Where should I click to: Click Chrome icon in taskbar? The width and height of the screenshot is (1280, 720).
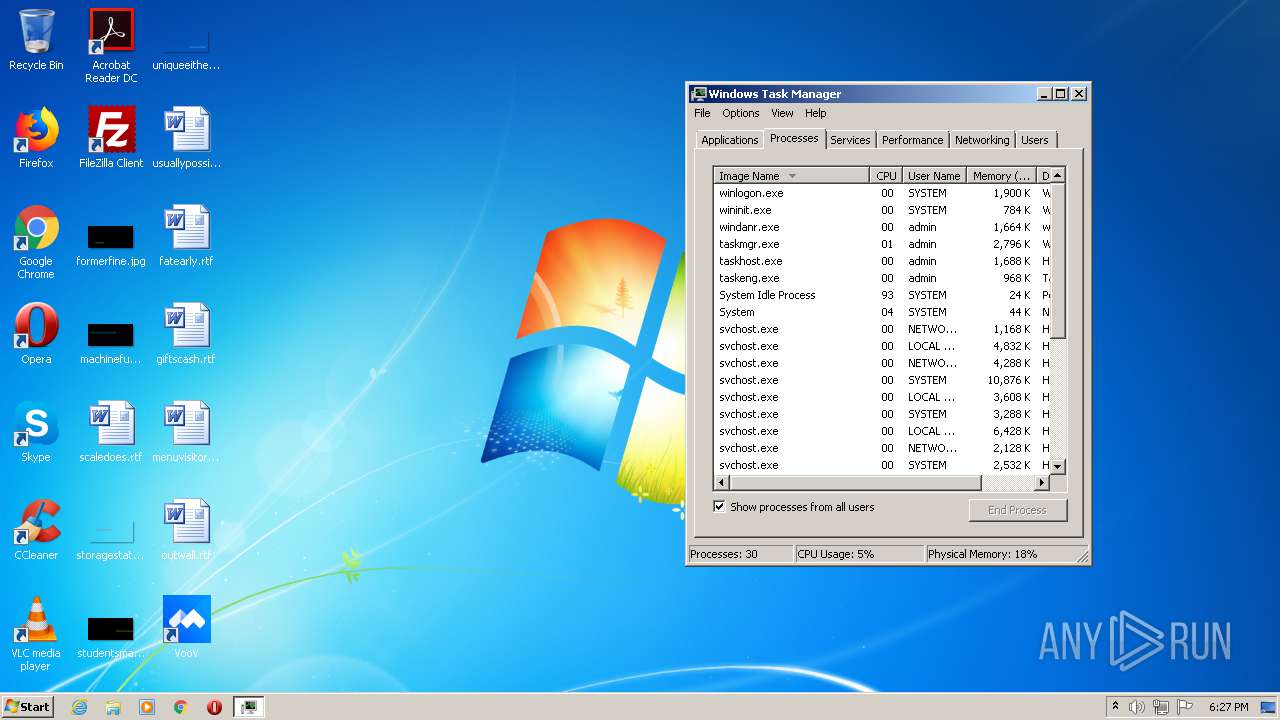click(181, 707)
